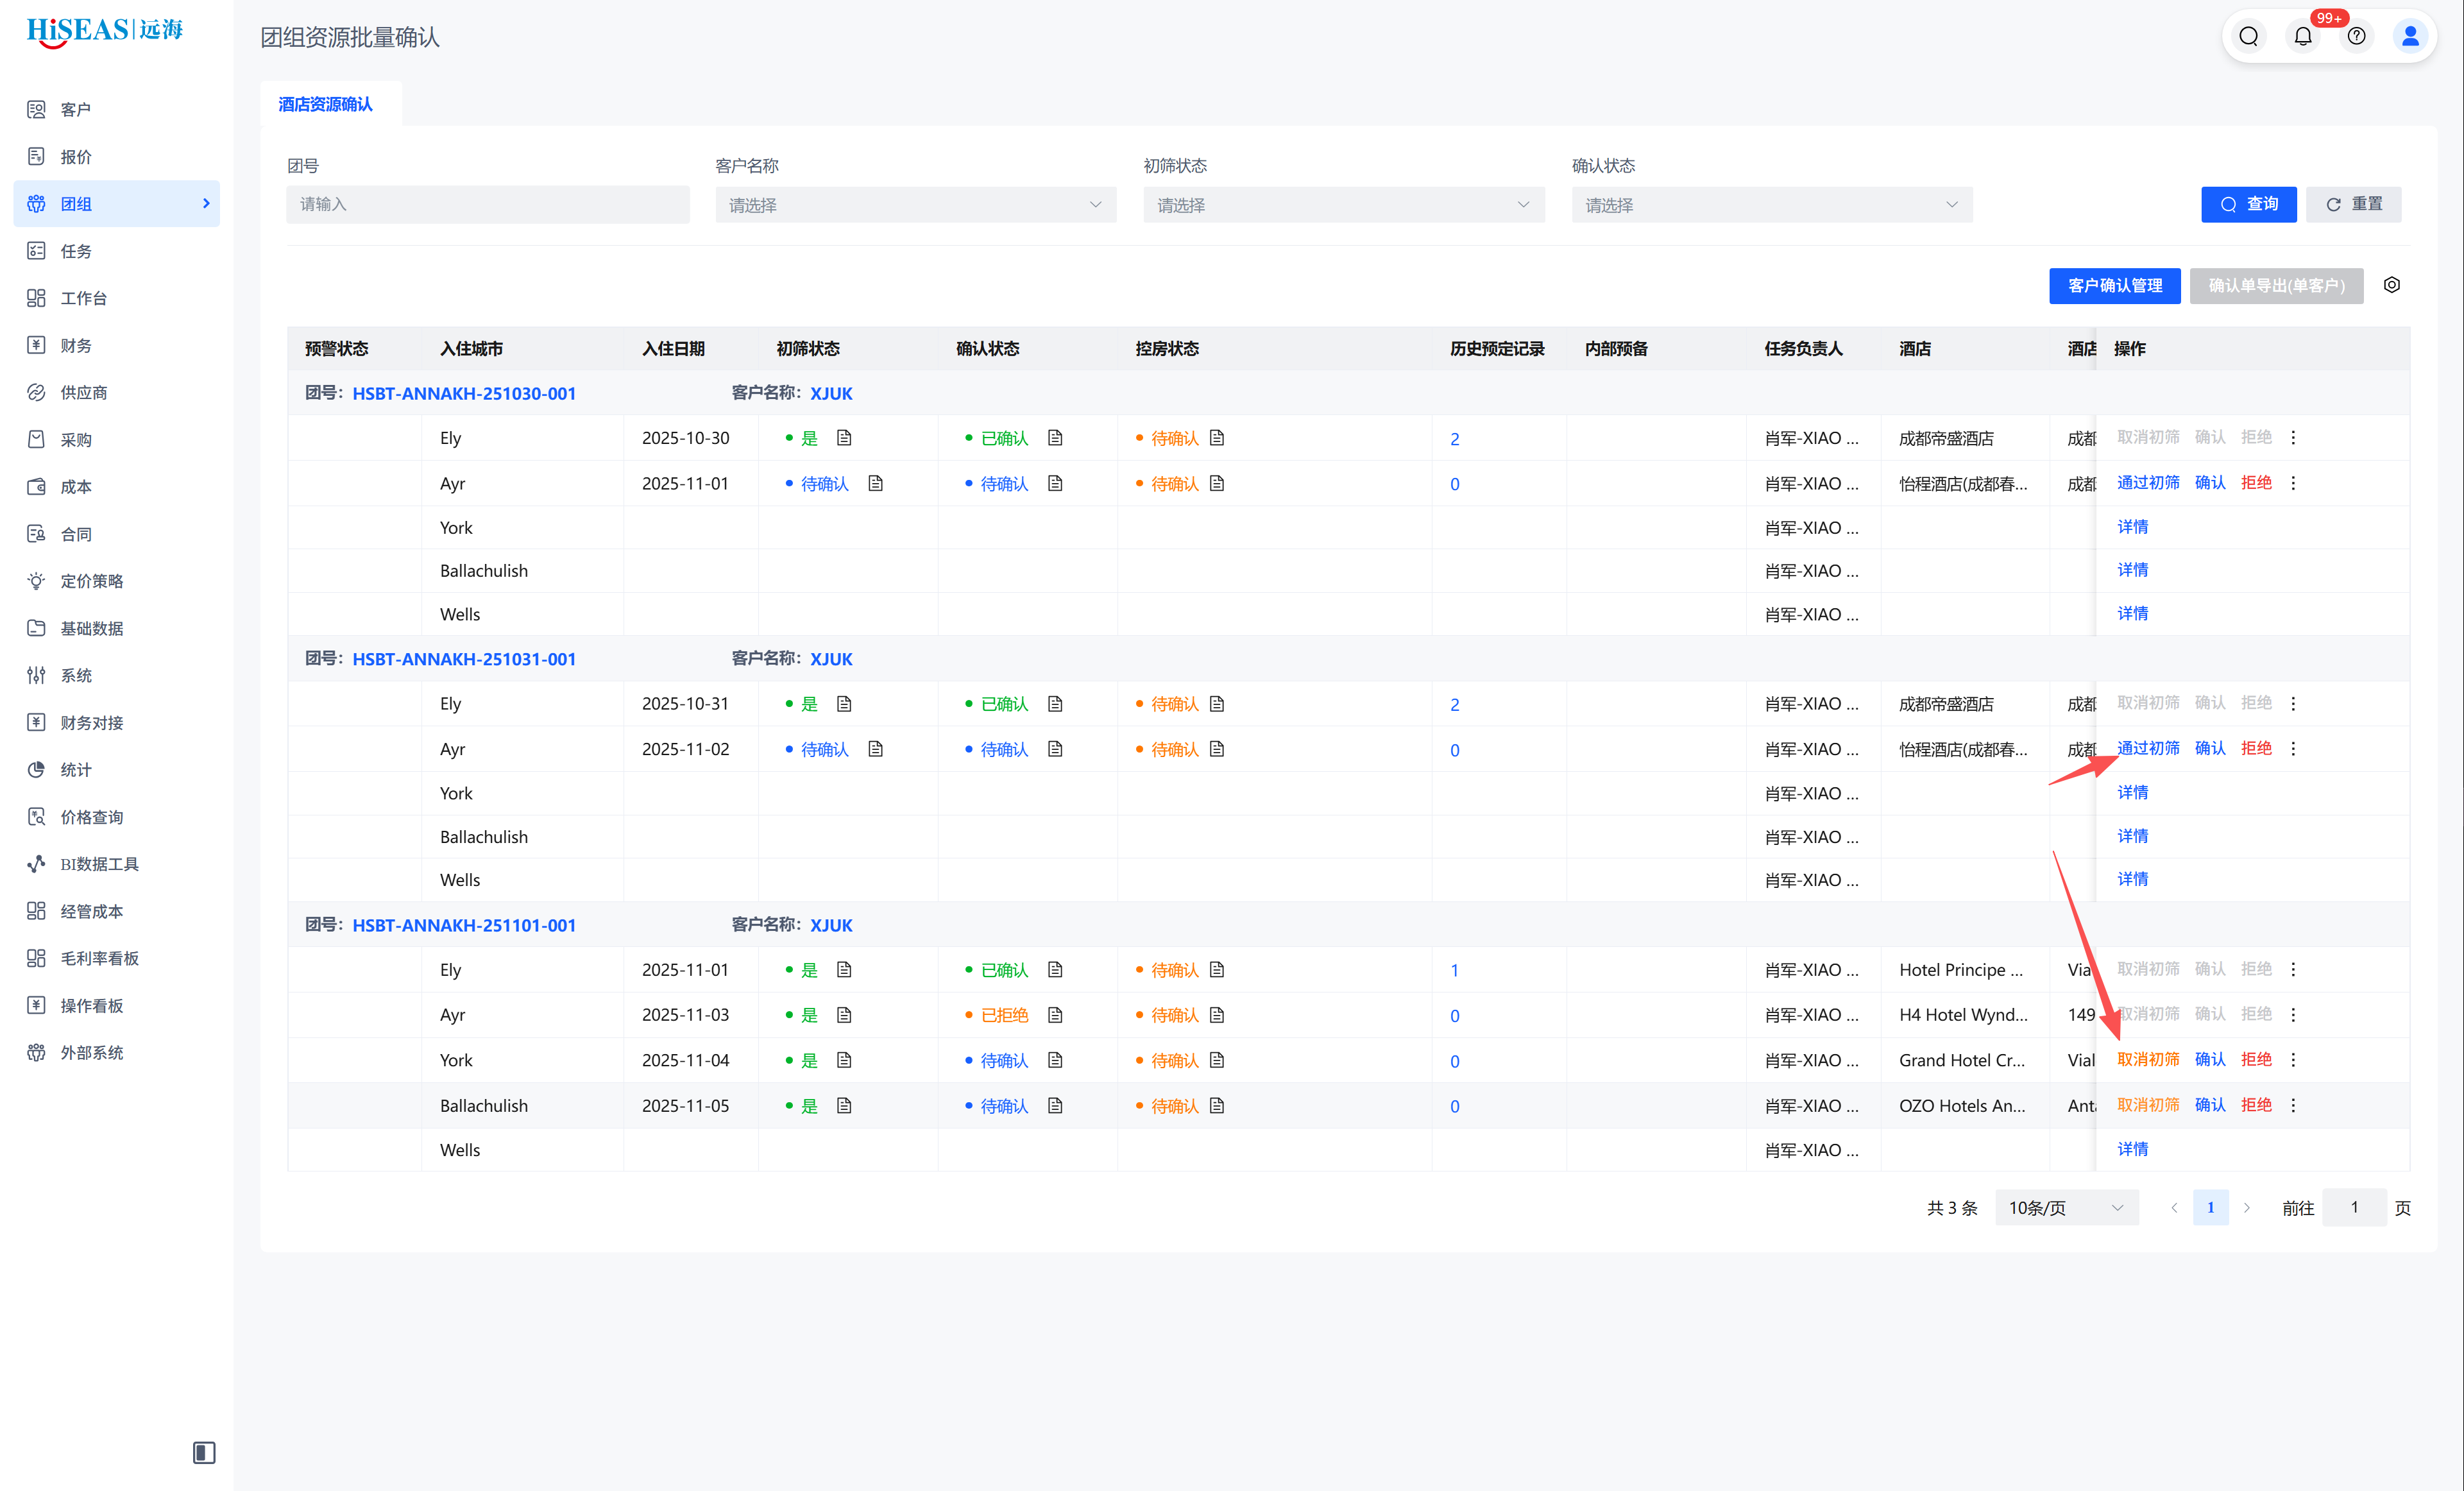Collapse sidebar using bottom panel icon

pyautogui.click(x=204, y=1452)
